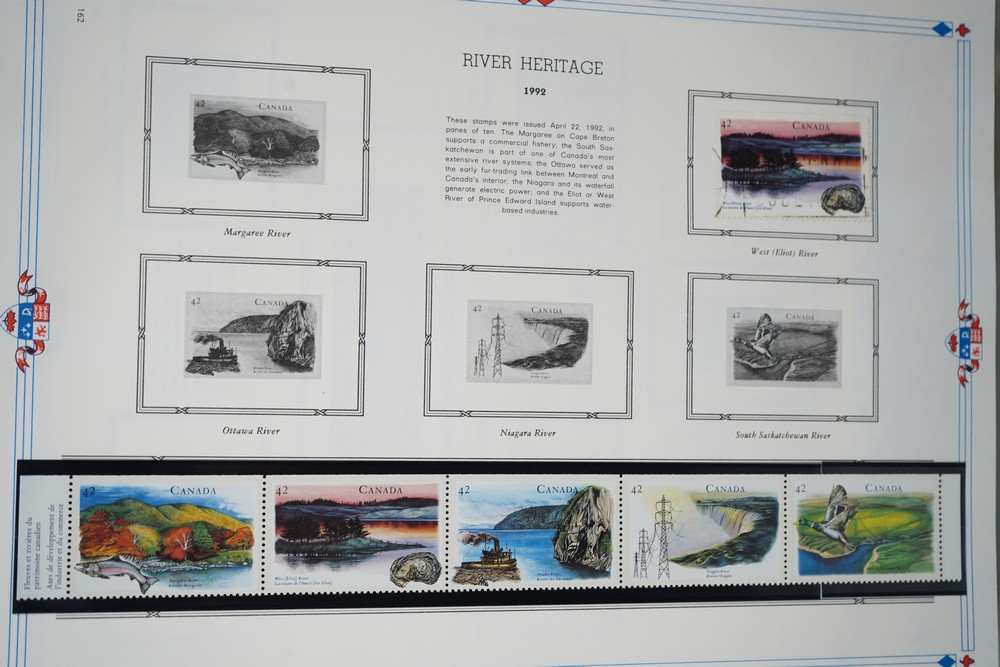Select the black-and-white Ottawa River stamp
The width and height of the screenshot is (1000, 667).
[253, 334]
